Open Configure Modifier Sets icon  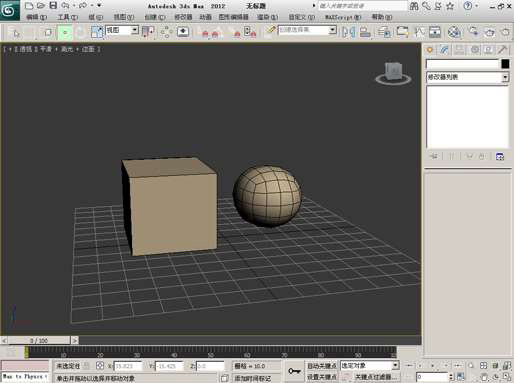[500, 156]
